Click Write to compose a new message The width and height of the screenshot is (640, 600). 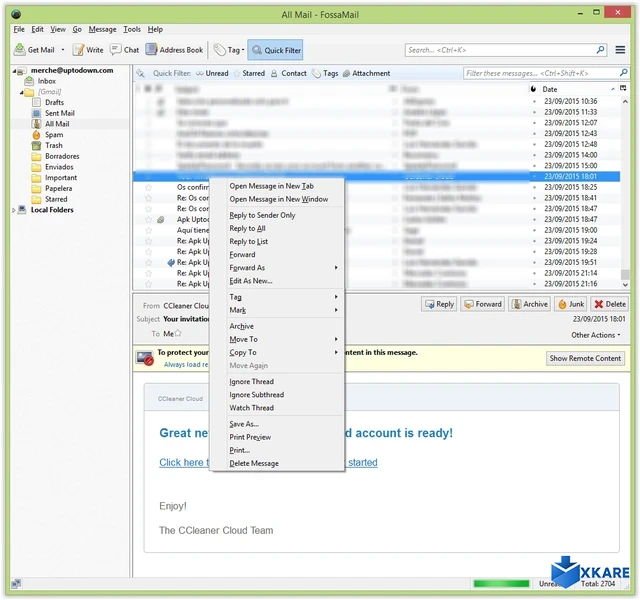coord(88,50)
